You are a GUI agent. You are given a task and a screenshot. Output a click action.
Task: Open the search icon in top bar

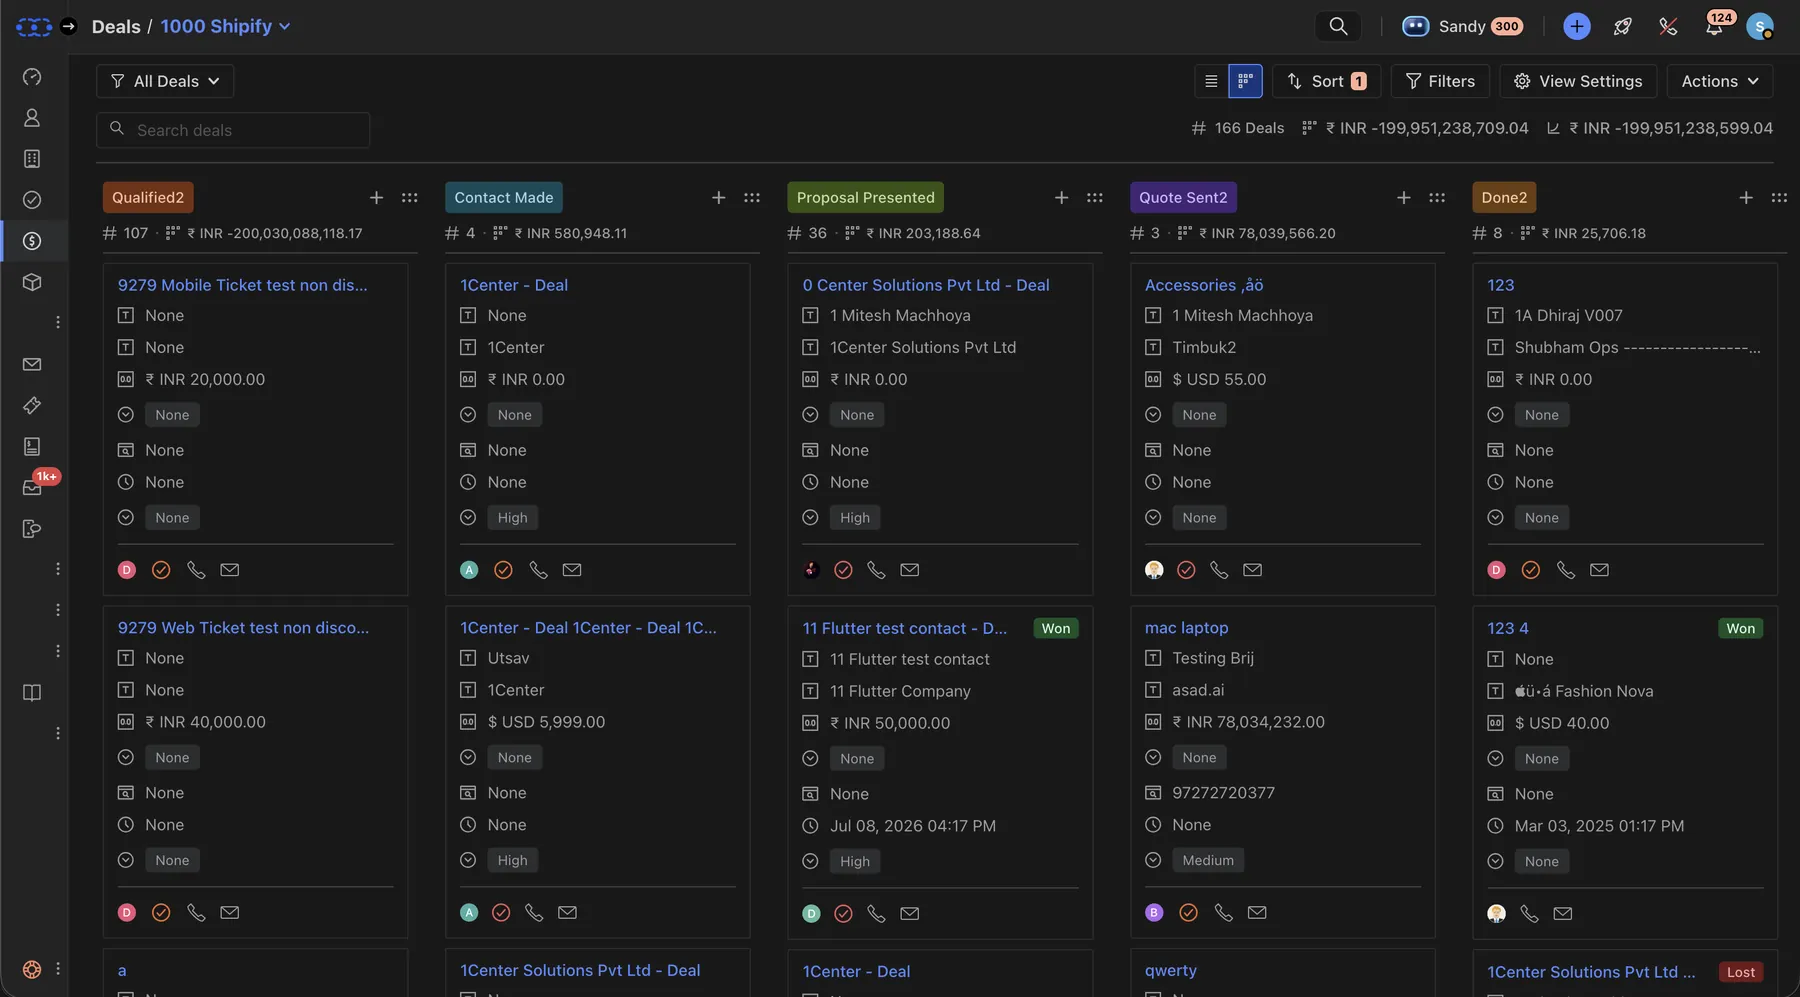pos(1338,26)
